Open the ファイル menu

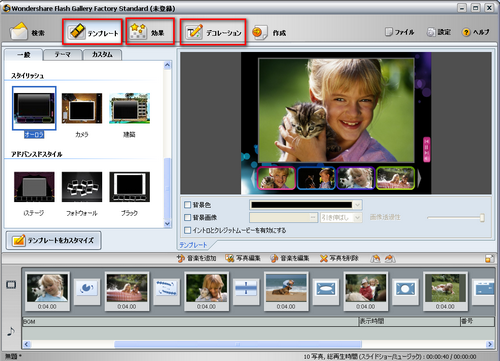399,32
